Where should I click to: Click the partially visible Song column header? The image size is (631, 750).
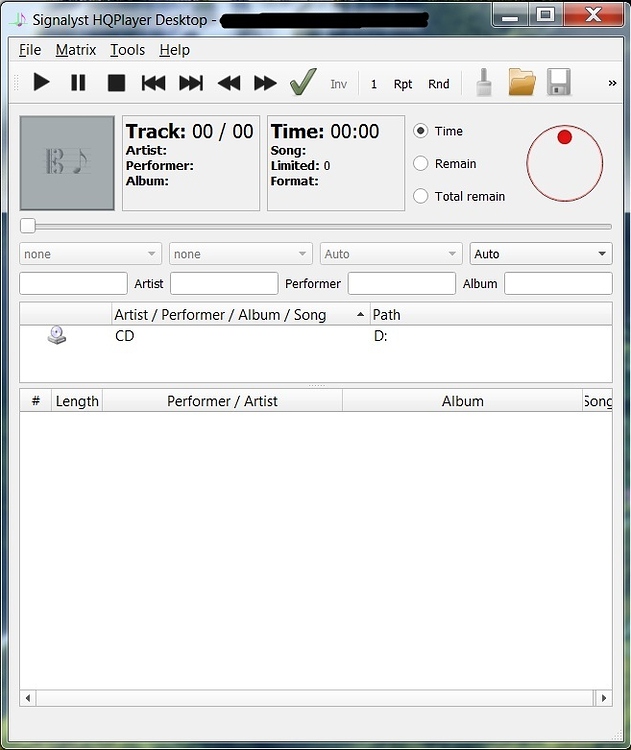(x=598, y=400)
